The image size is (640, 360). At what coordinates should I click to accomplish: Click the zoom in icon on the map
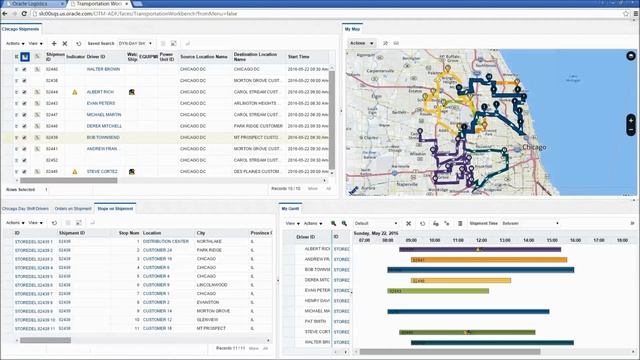631,121
